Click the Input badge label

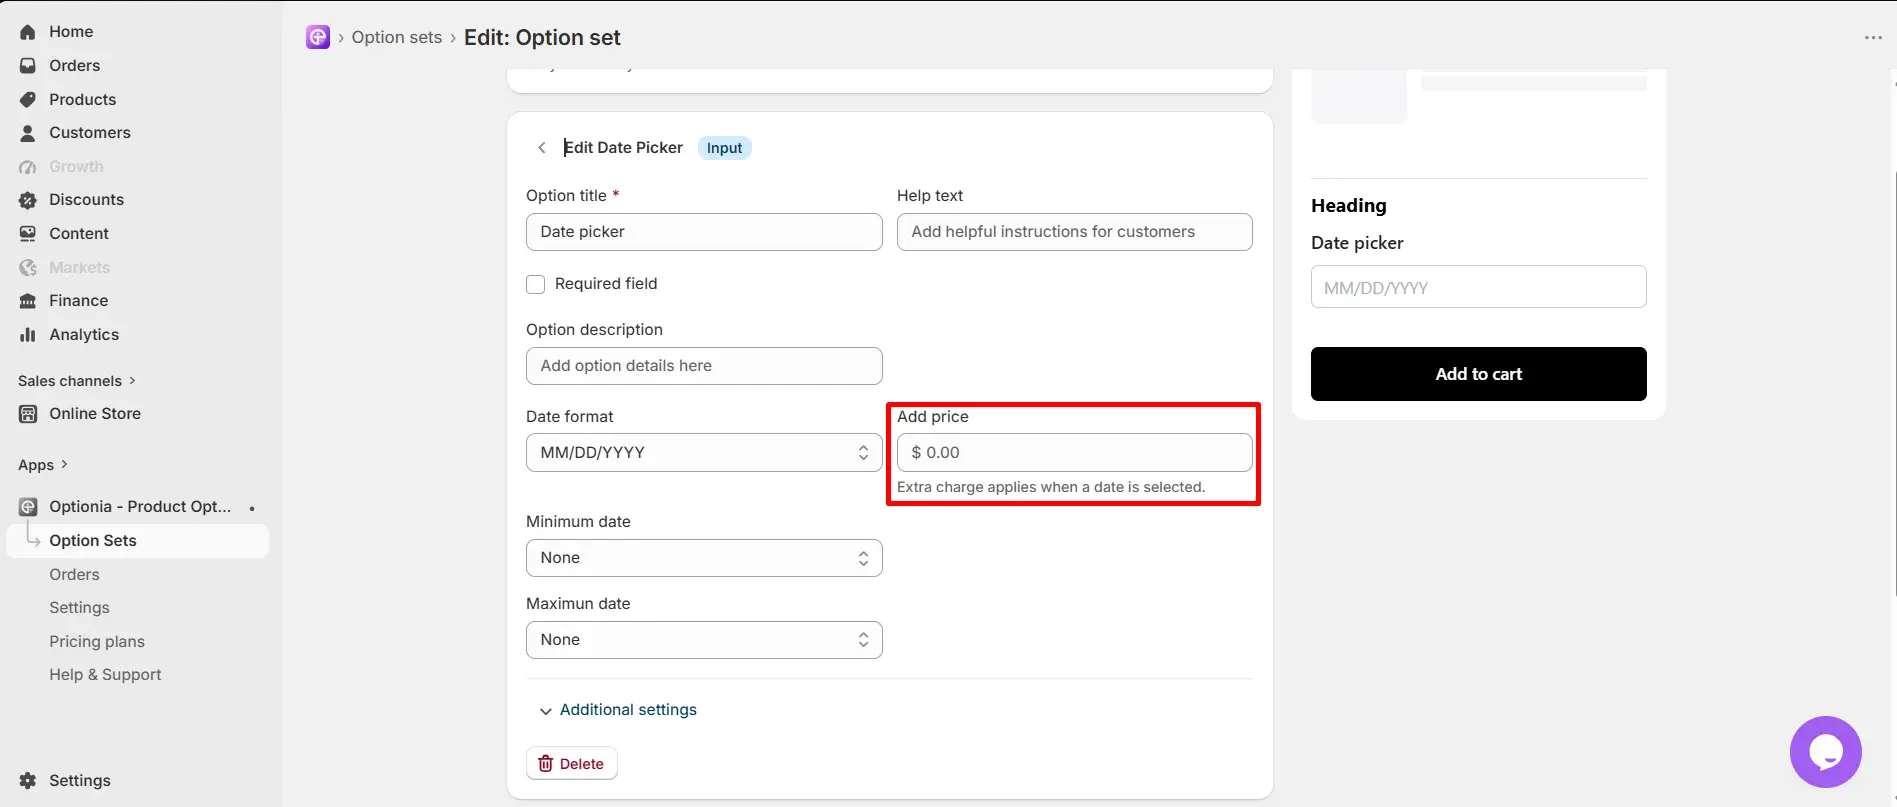point(724,148)
